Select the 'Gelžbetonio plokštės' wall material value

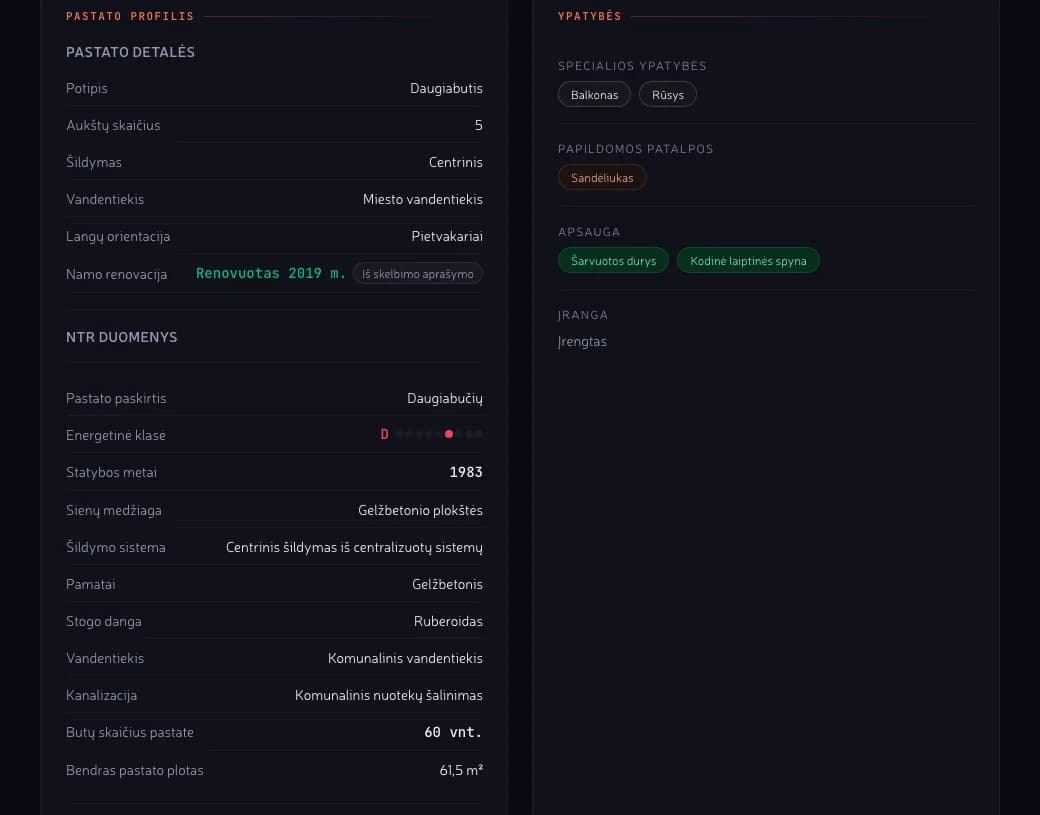[x=420, y=510]
